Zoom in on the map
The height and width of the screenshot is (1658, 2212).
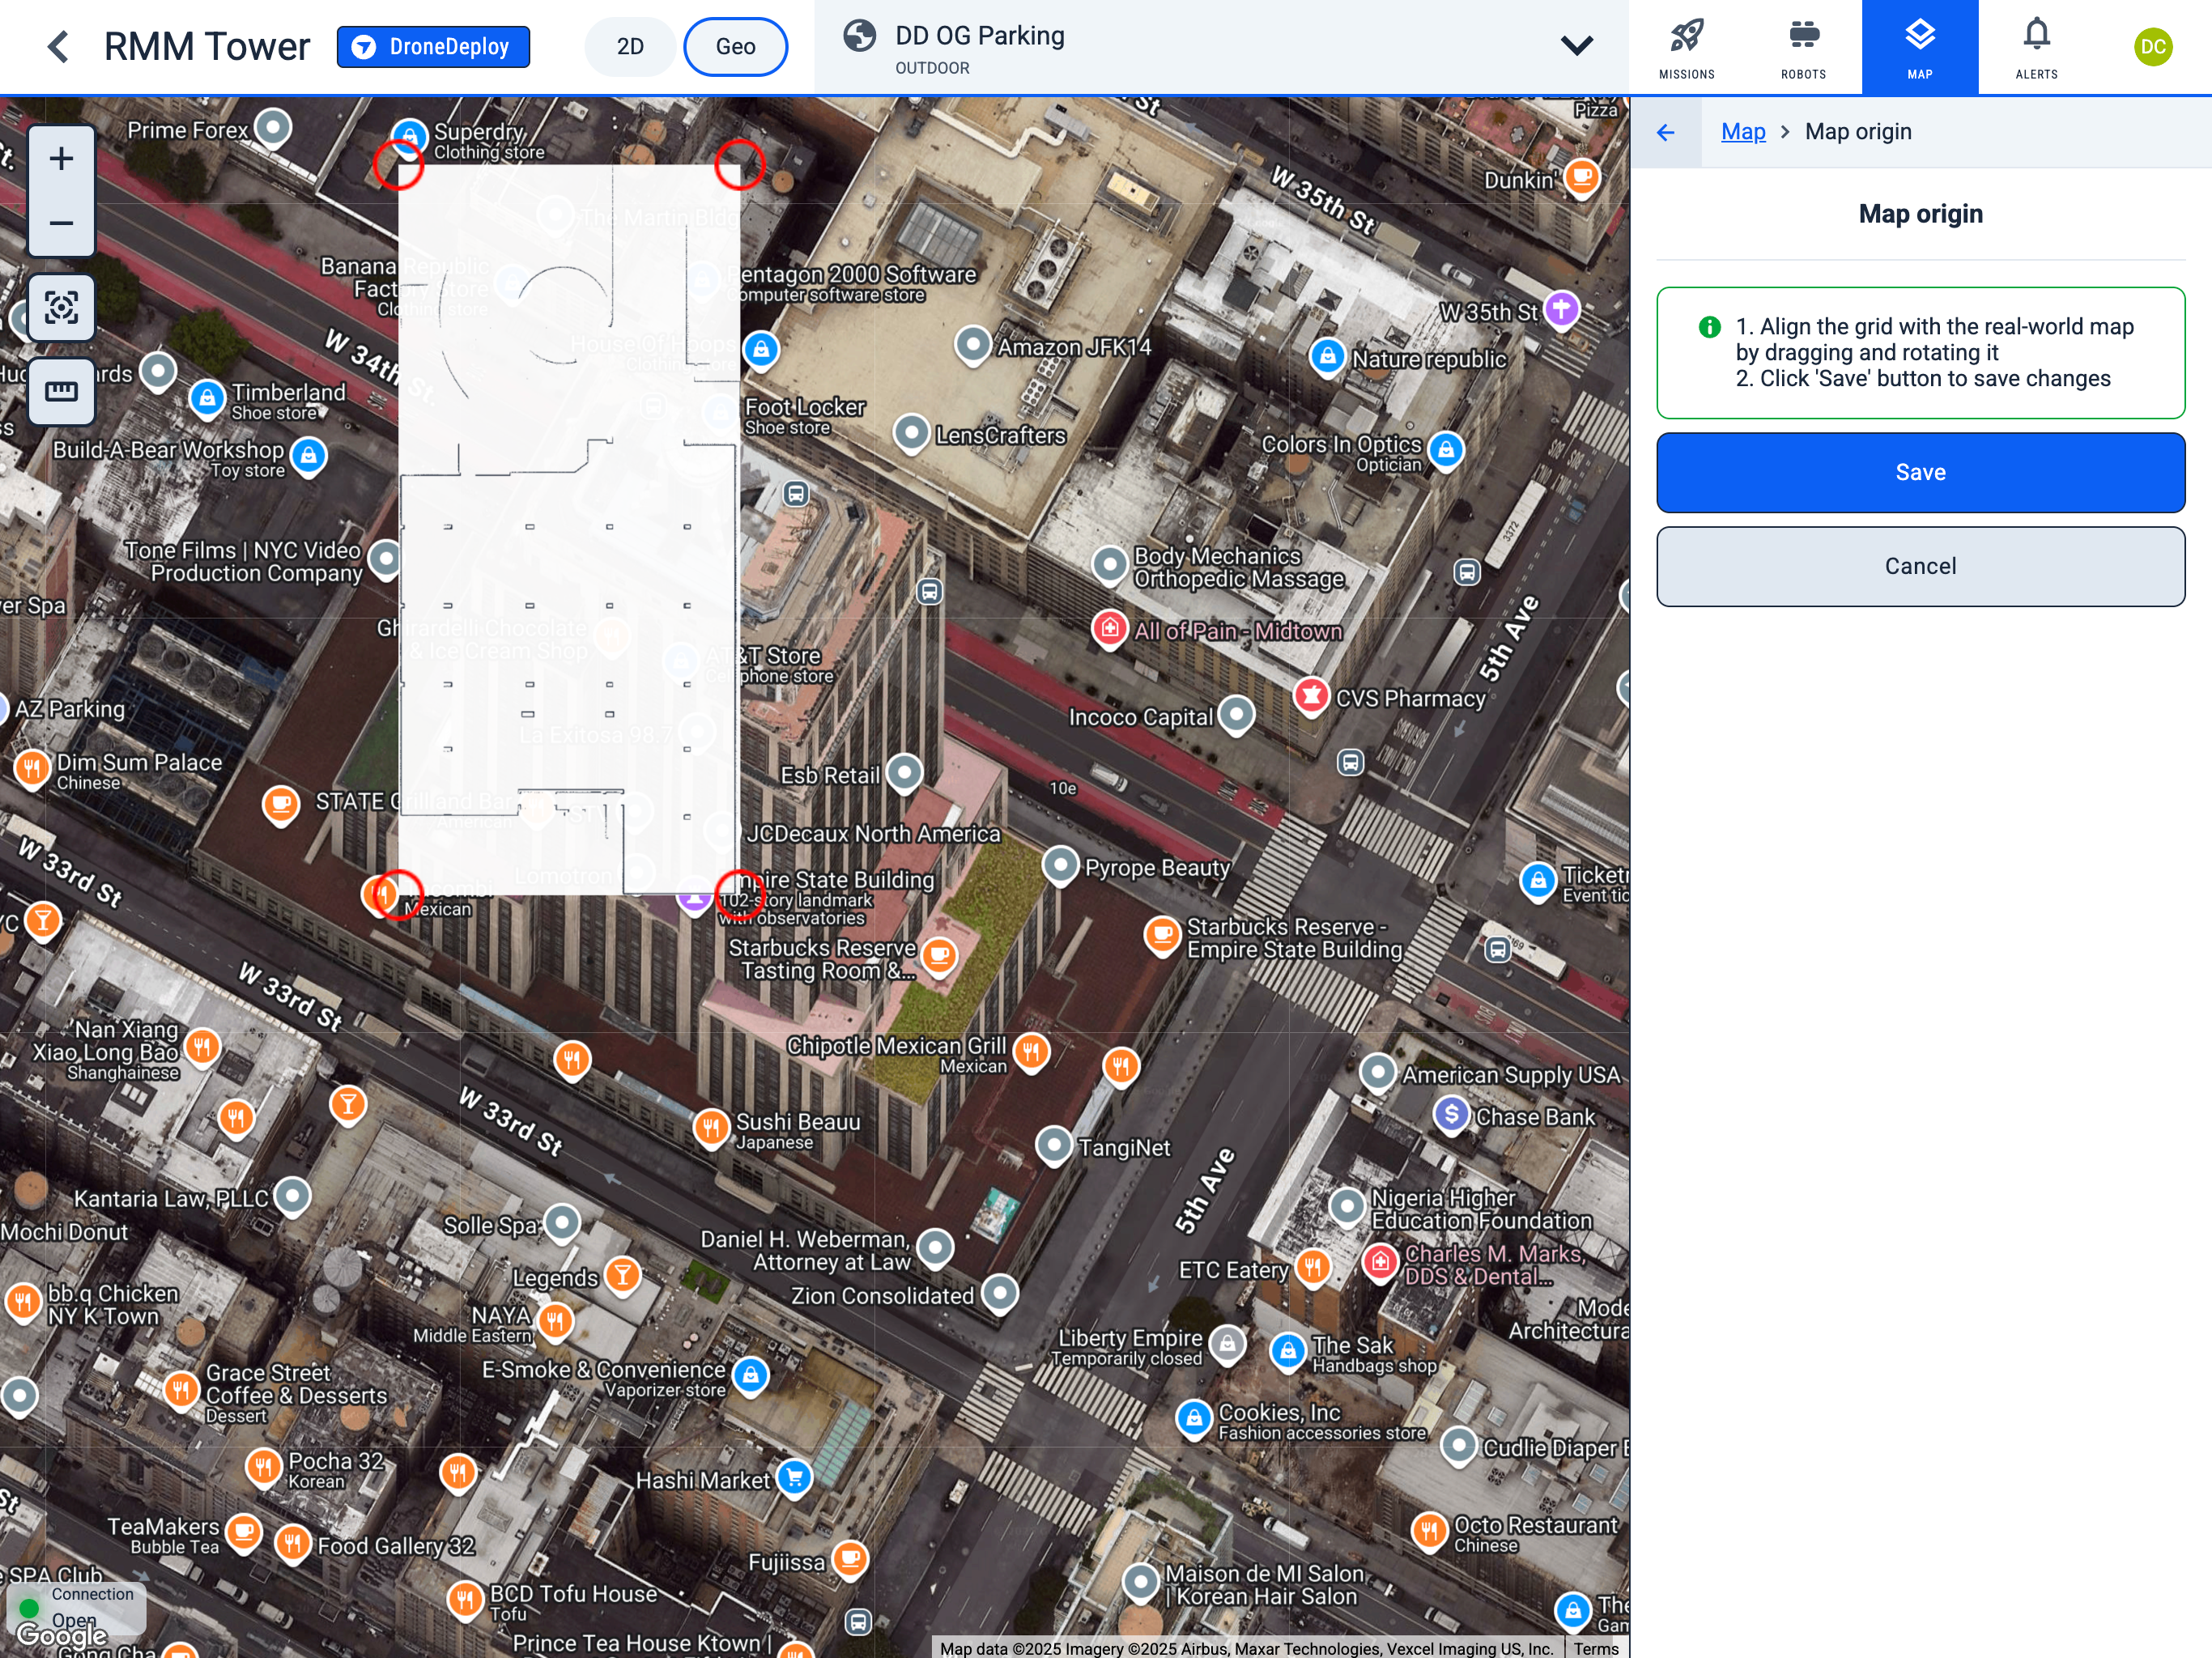tap(62, 157)
